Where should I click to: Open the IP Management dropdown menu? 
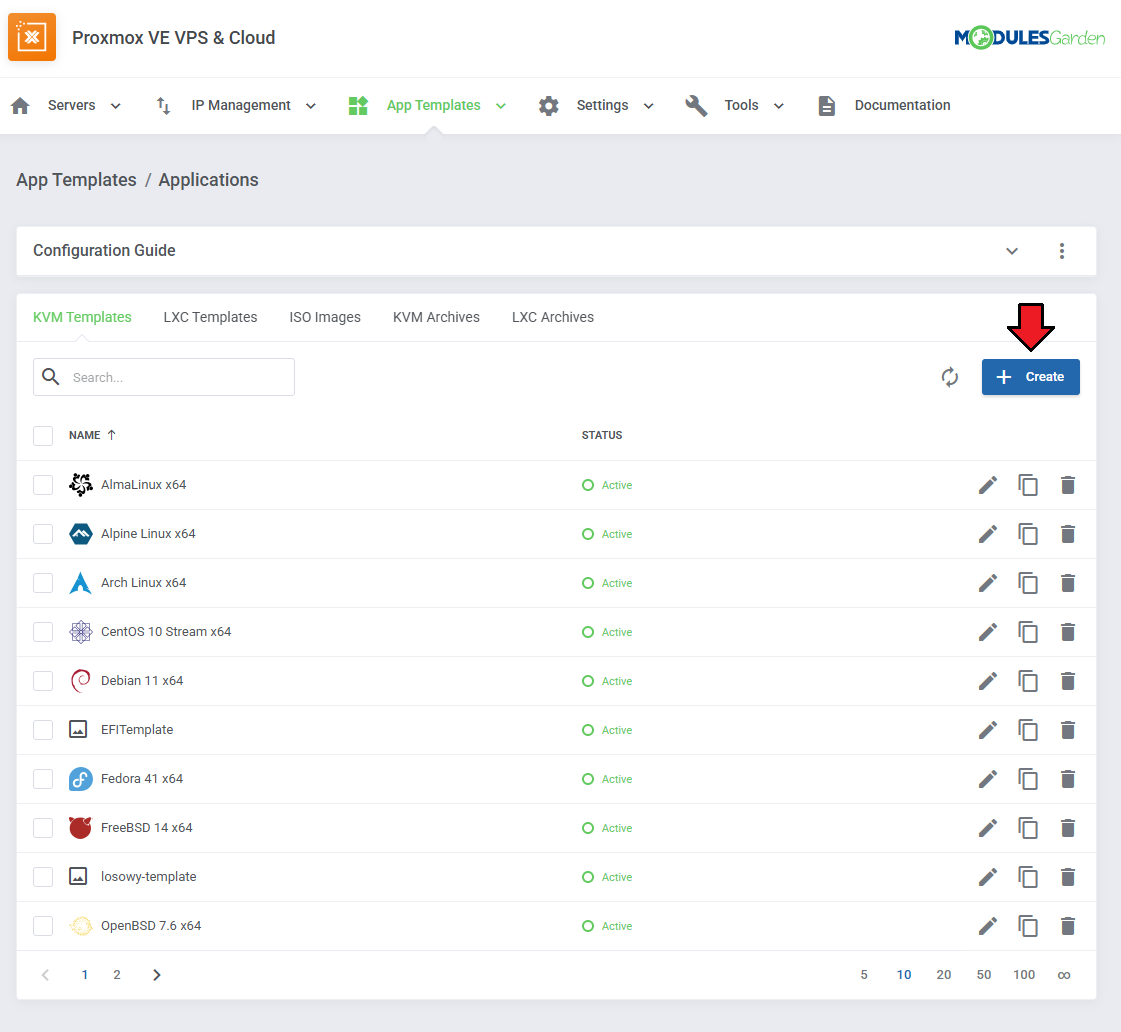[254, 105]
